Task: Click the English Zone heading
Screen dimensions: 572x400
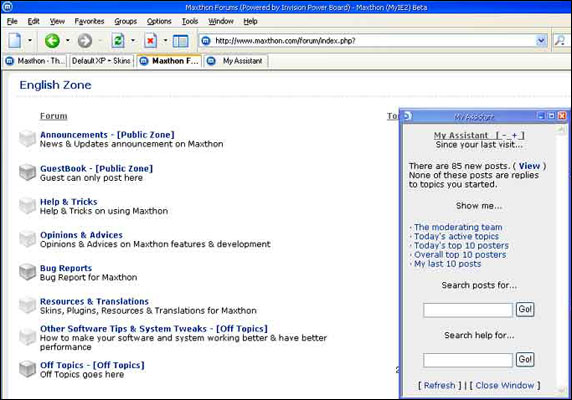Action: [55, 85]
